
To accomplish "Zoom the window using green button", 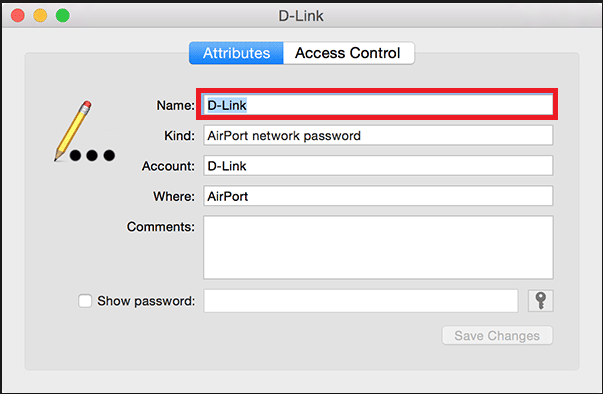I will (x=63, y=16).
